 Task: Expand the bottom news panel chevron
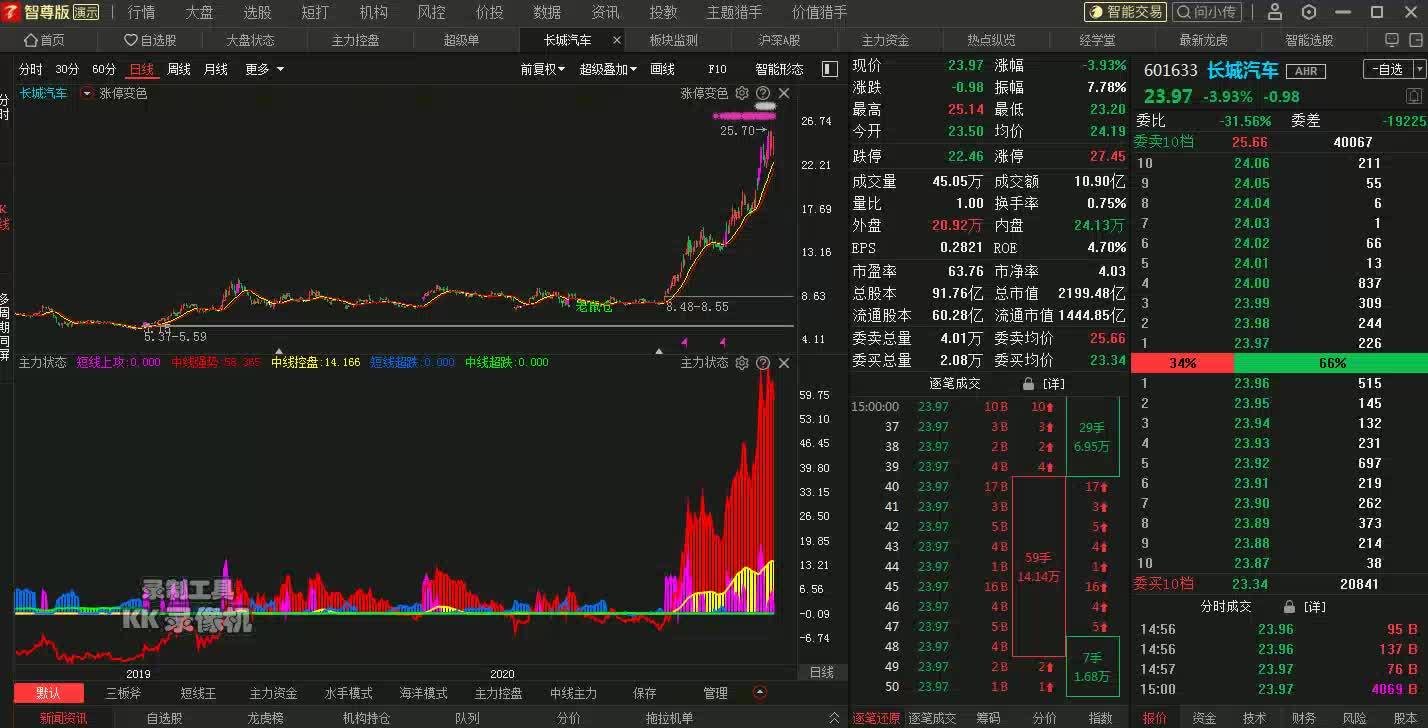coord(835,718)
